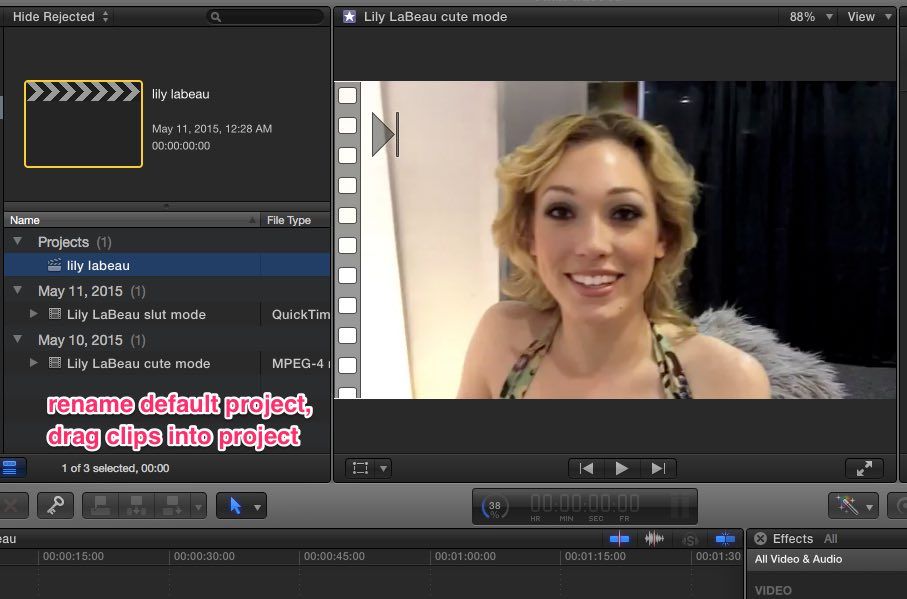
Task: Open the Keyword Editor key icon
Action: (55, 505)
